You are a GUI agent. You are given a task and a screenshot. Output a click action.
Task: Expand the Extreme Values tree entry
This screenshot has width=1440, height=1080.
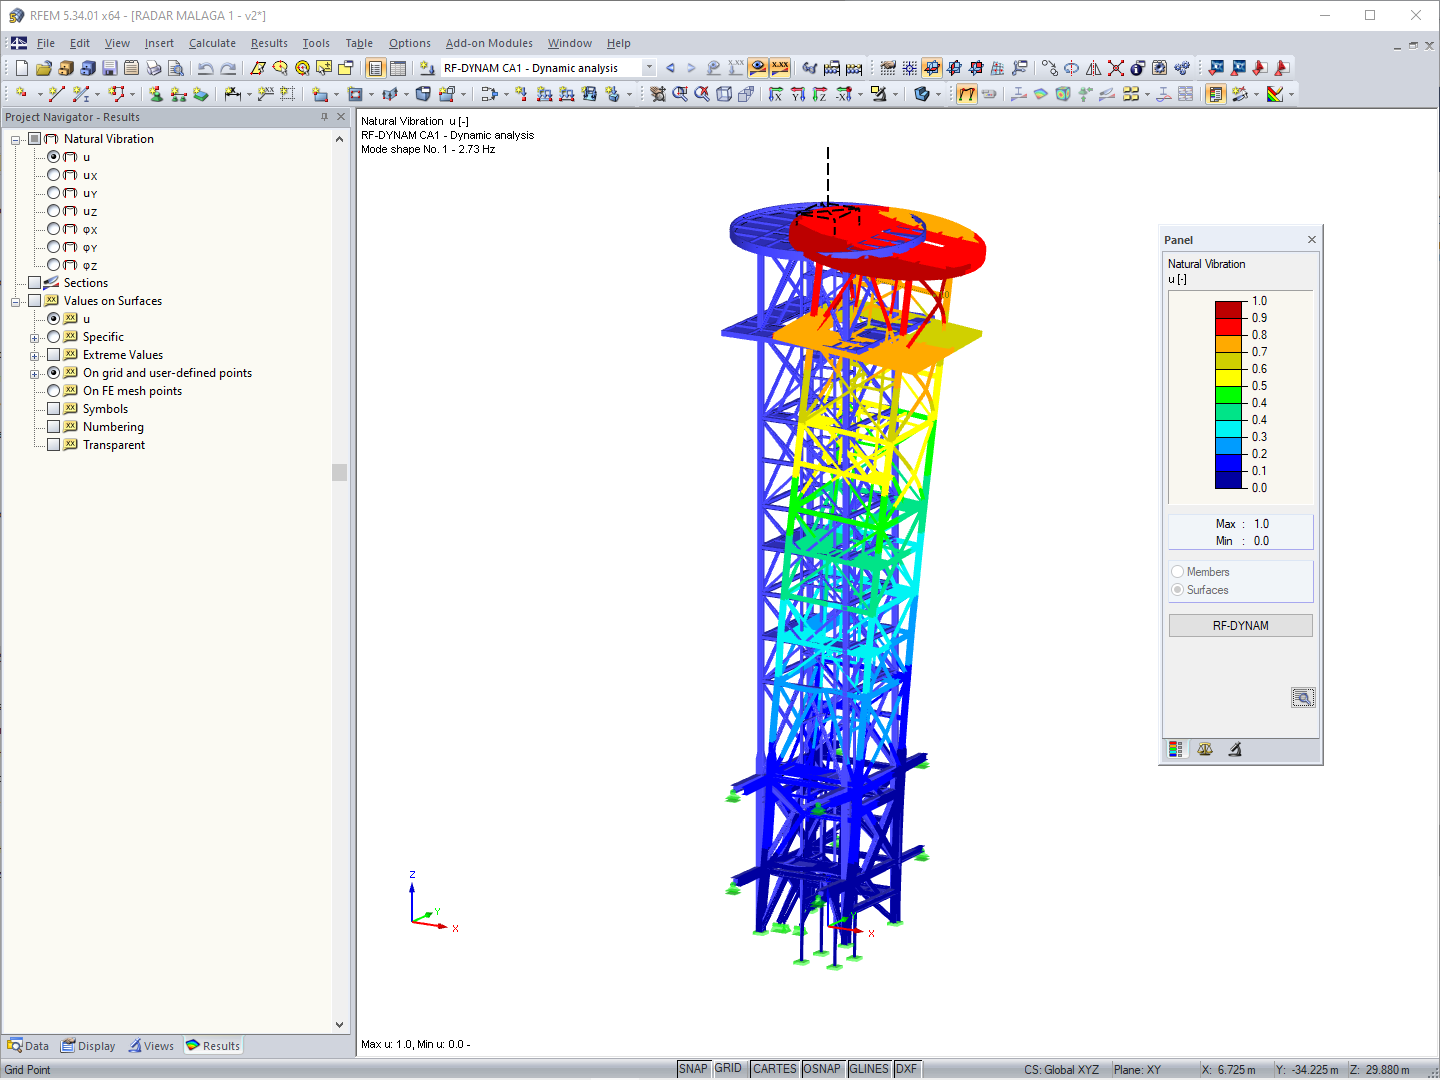[35, 354]
